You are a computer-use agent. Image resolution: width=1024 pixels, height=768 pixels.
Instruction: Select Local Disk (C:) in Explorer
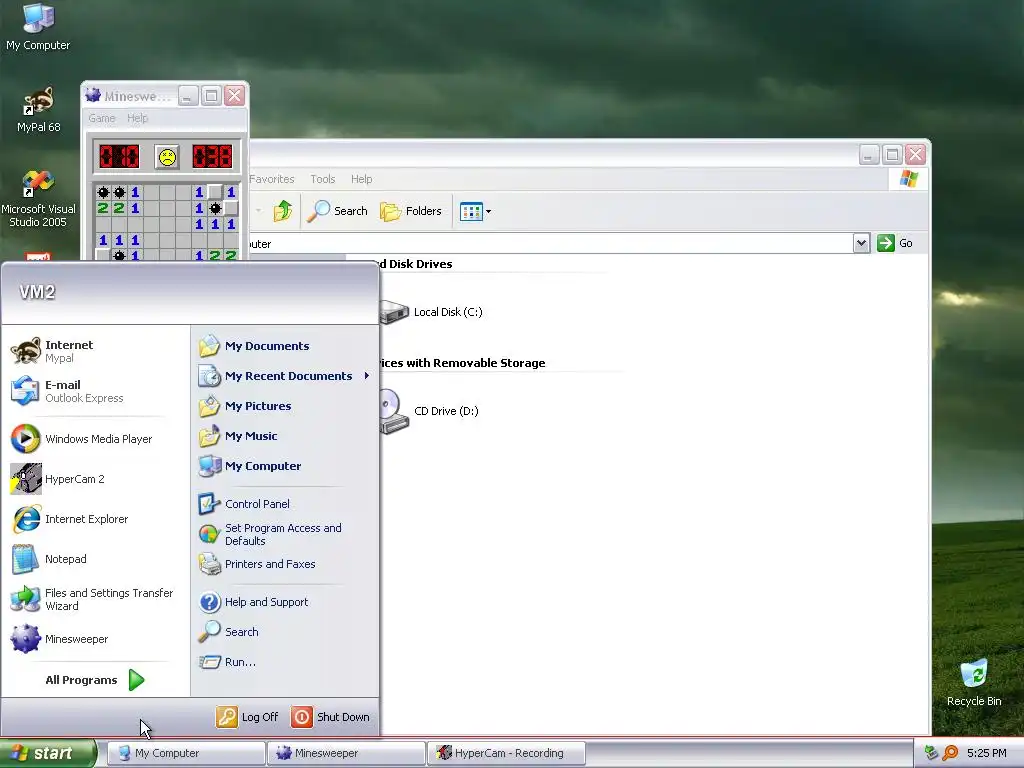[x=431, y=312]
